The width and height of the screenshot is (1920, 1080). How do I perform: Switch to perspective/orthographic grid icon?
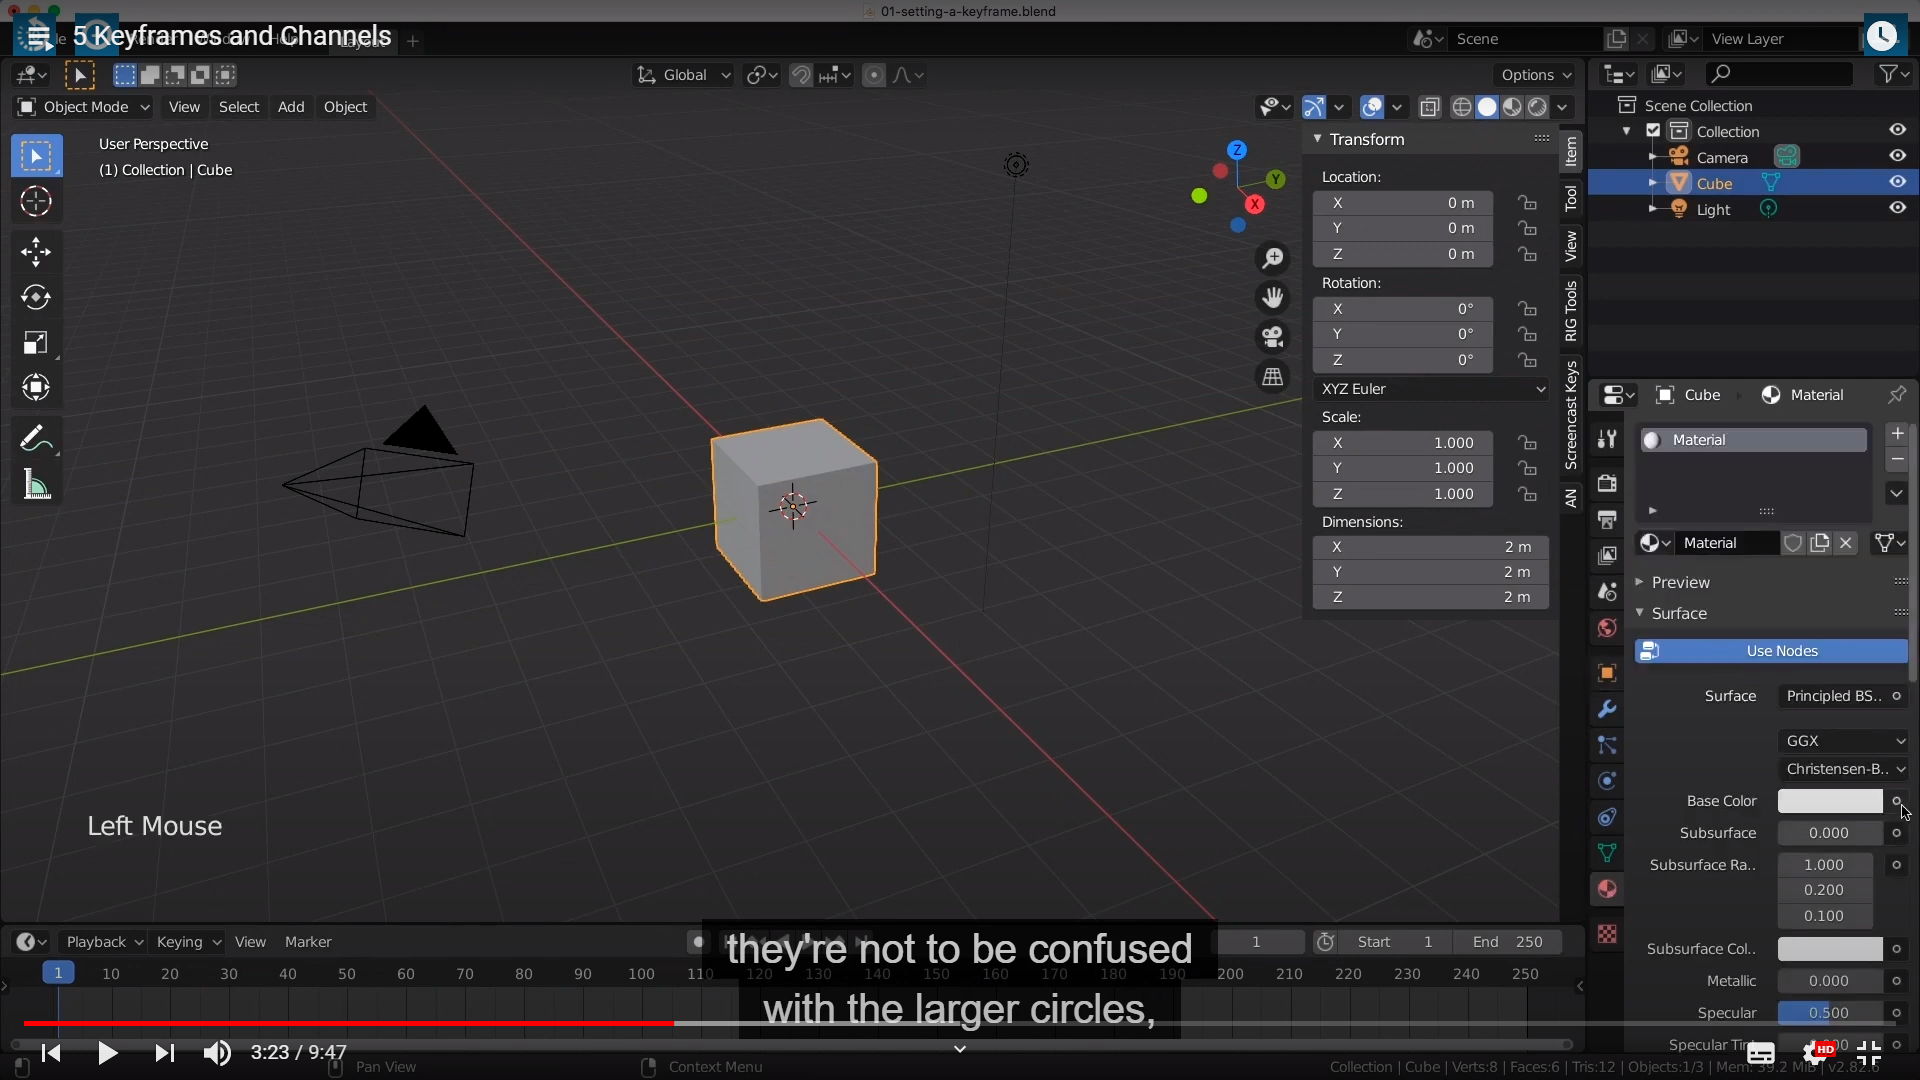click(x=1272, y=377)
